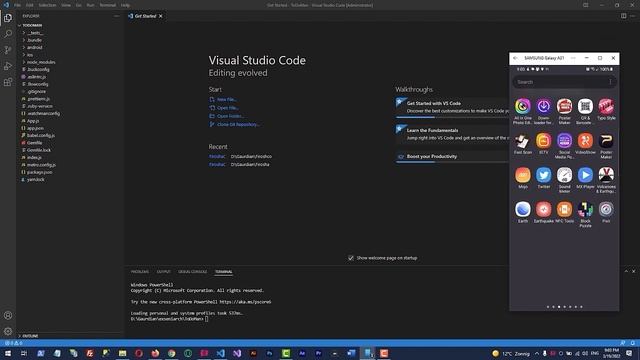Open Firefox from the Windows taskbar
Screen dimensions: 640x360
coord(155,353)
